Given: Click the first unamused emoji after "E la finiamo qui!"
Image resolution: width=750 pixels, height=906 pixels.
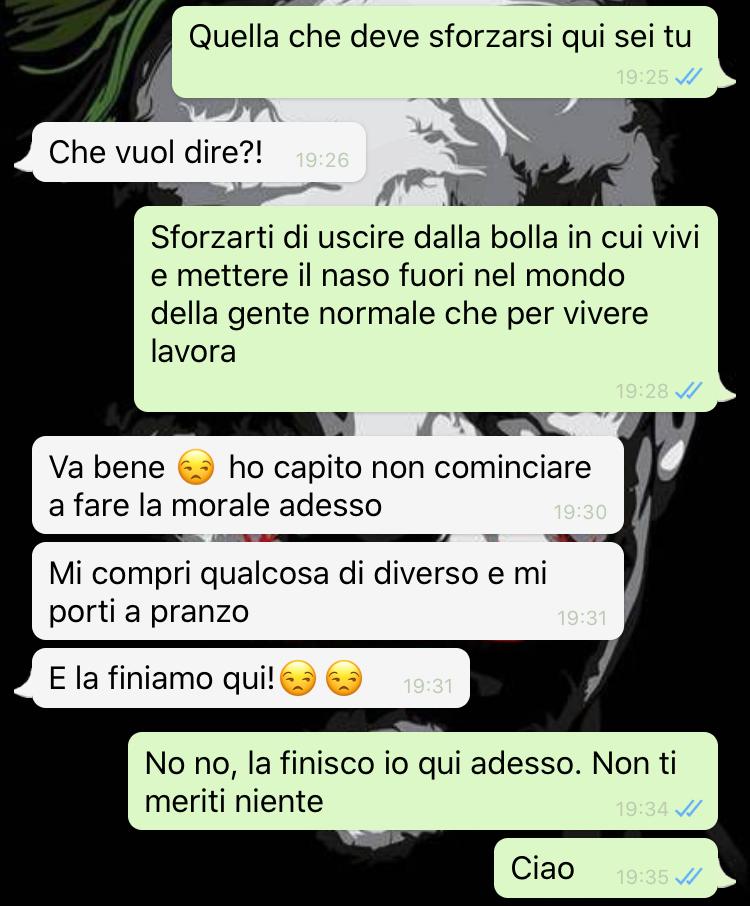Looking at the screenshot, I should click(x=298, y=678).
